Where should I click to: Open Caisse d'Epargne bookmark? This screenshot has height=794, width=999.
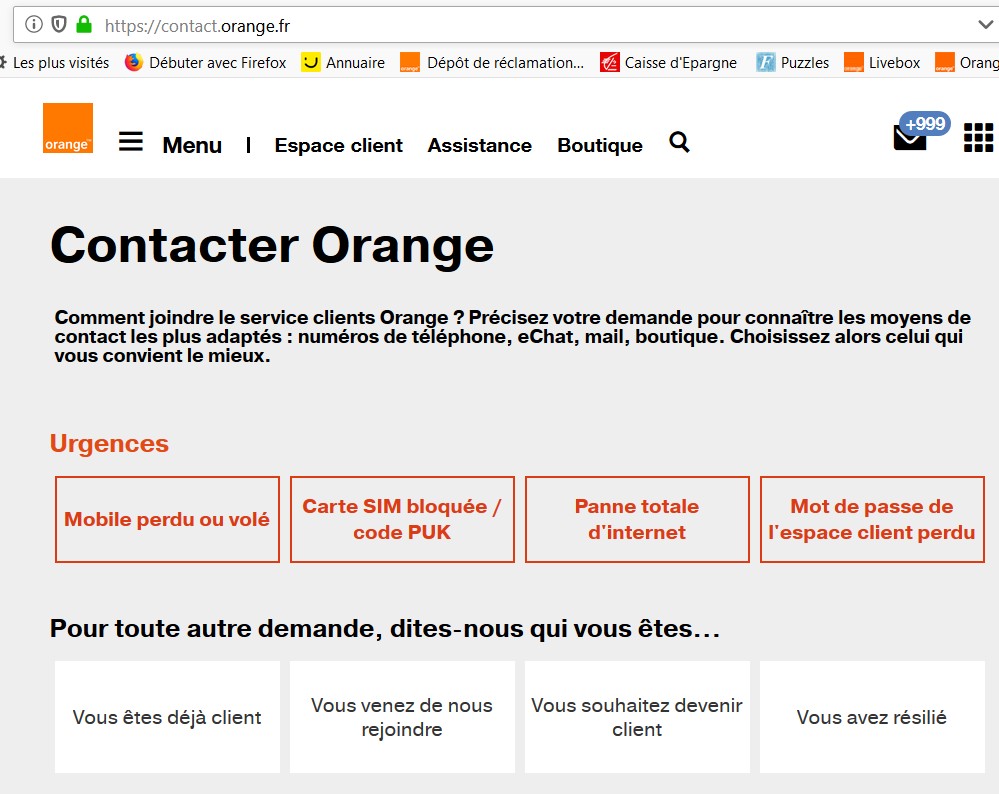tap(668, 62)
